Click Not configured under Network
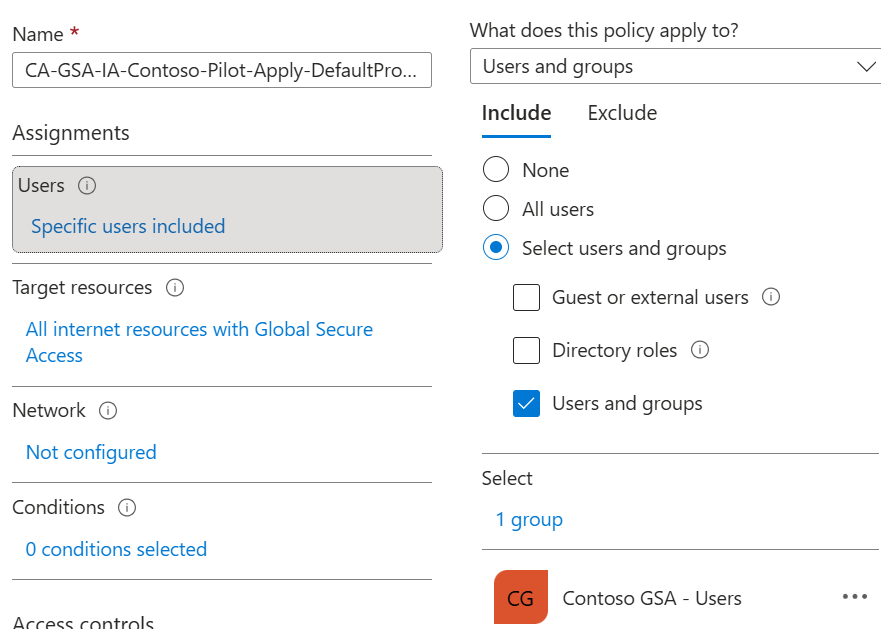 (91, 452)
